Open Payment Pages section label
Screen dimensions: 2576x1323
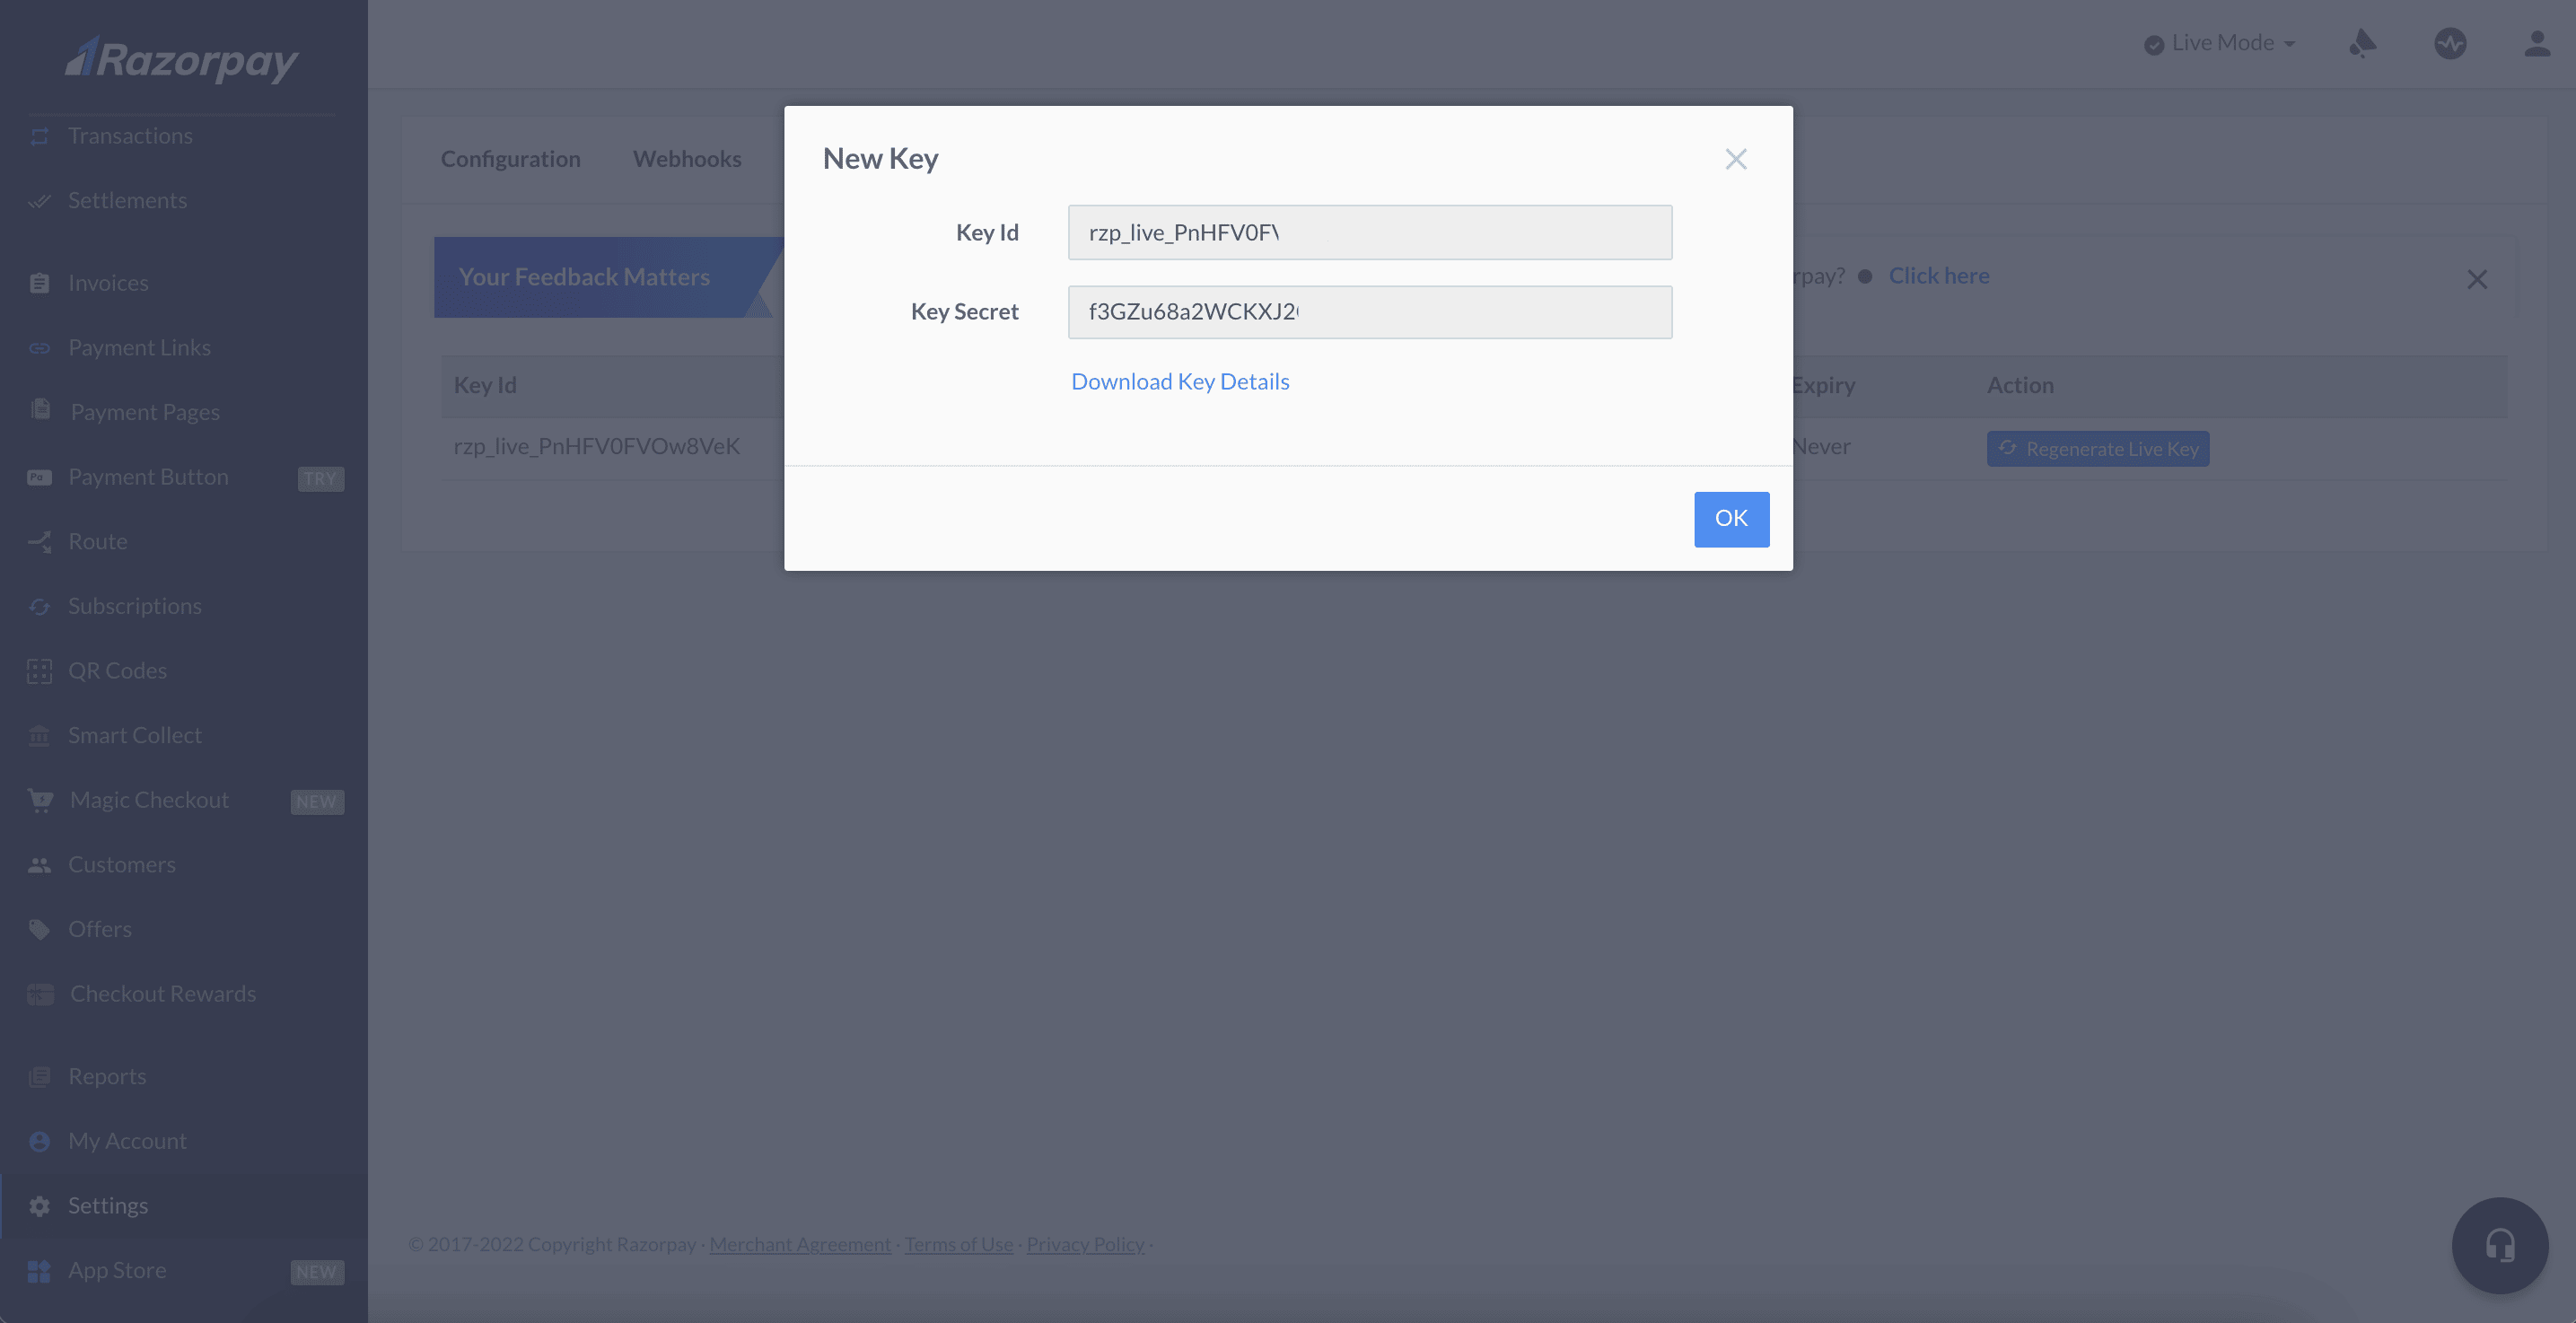click(145, 412)
